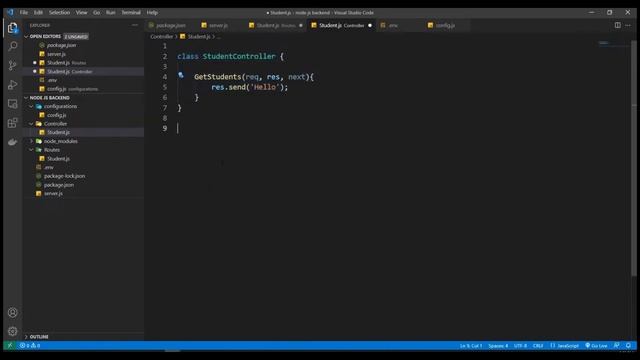This screenshot has height=360, width=640.
Task: Open the Edit menu
Action: (38, 13)
